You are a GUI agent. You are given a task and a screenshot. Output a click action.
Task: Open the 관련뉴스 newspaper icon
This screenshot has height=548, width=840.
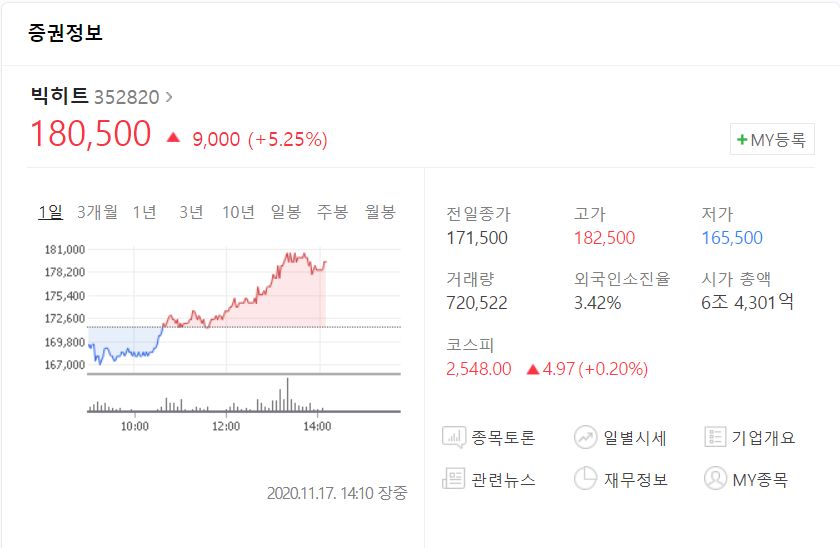tap(453, 478)
